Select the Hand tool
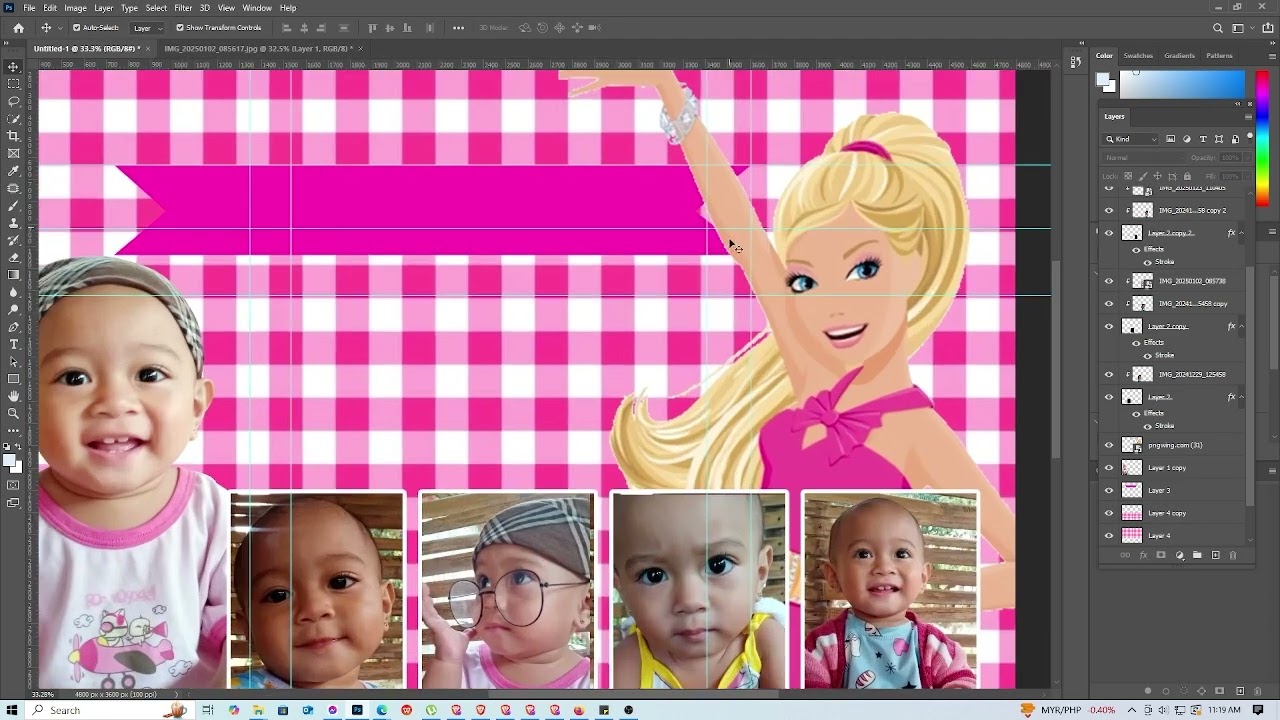1280x720 pixels. coord(13,396)
